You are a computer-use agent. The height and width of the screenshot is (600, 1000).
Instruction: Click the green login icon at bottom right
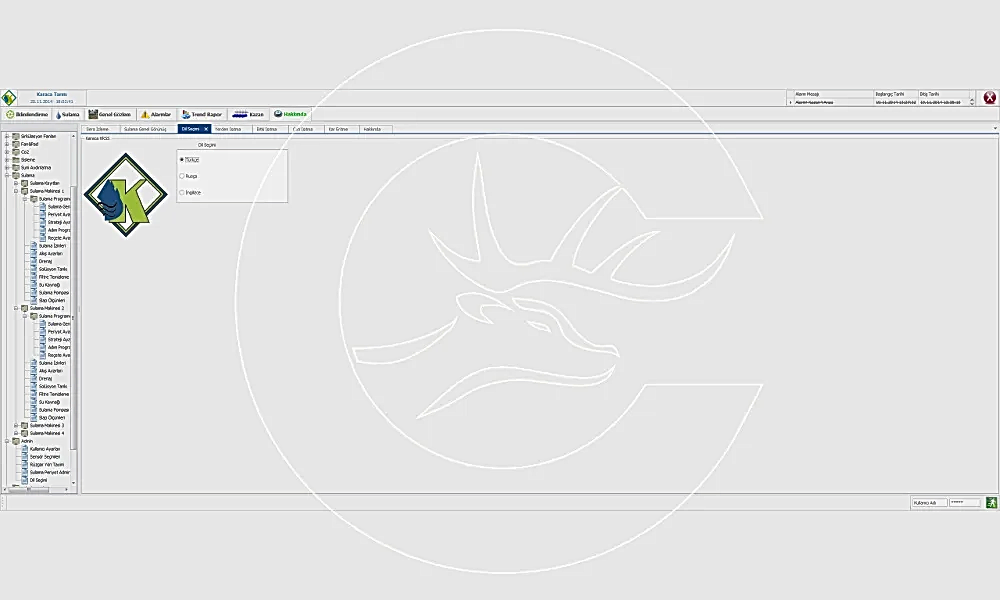[991, 503]
